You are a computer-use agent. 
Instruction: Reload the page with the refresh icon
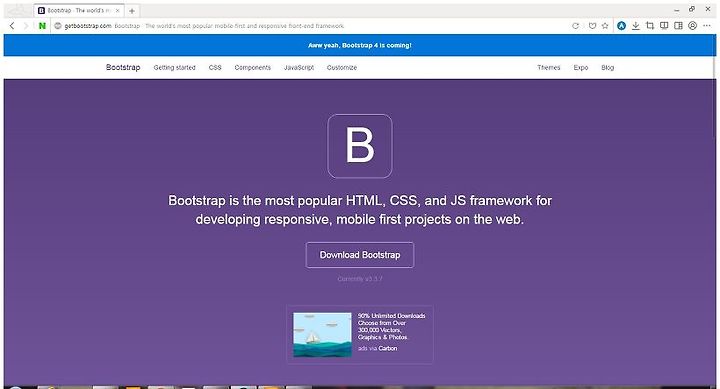pos(575,26)
